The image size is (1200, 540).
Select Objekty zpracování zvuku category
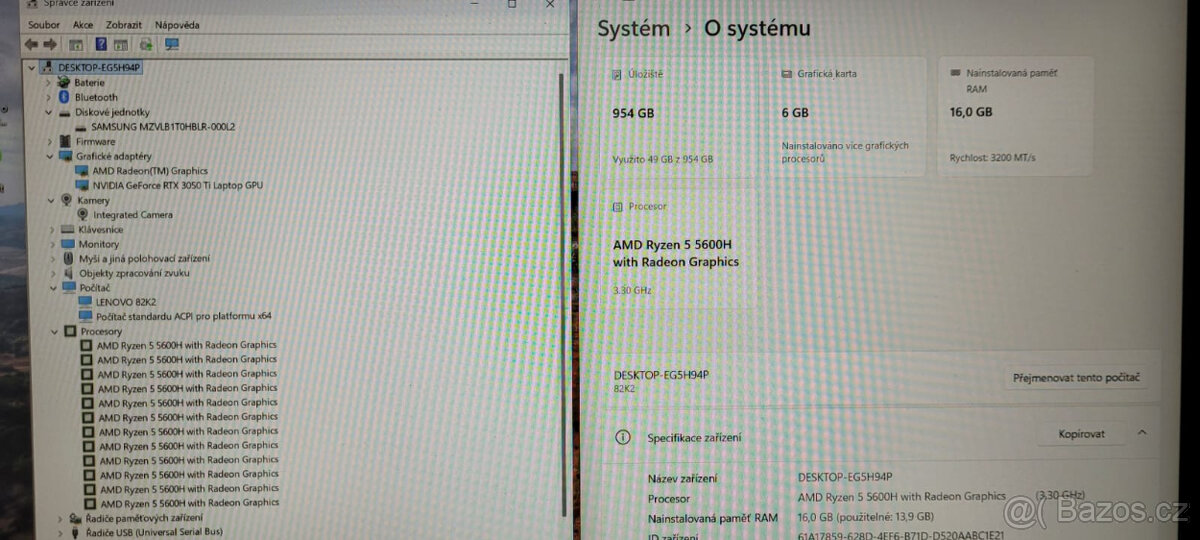click(x=134, y=272)
